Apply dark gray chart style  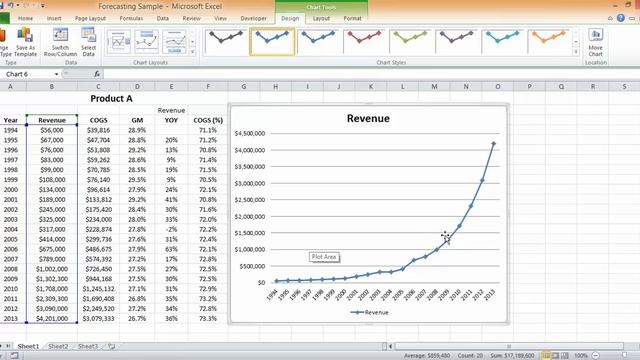click(226, 42)
